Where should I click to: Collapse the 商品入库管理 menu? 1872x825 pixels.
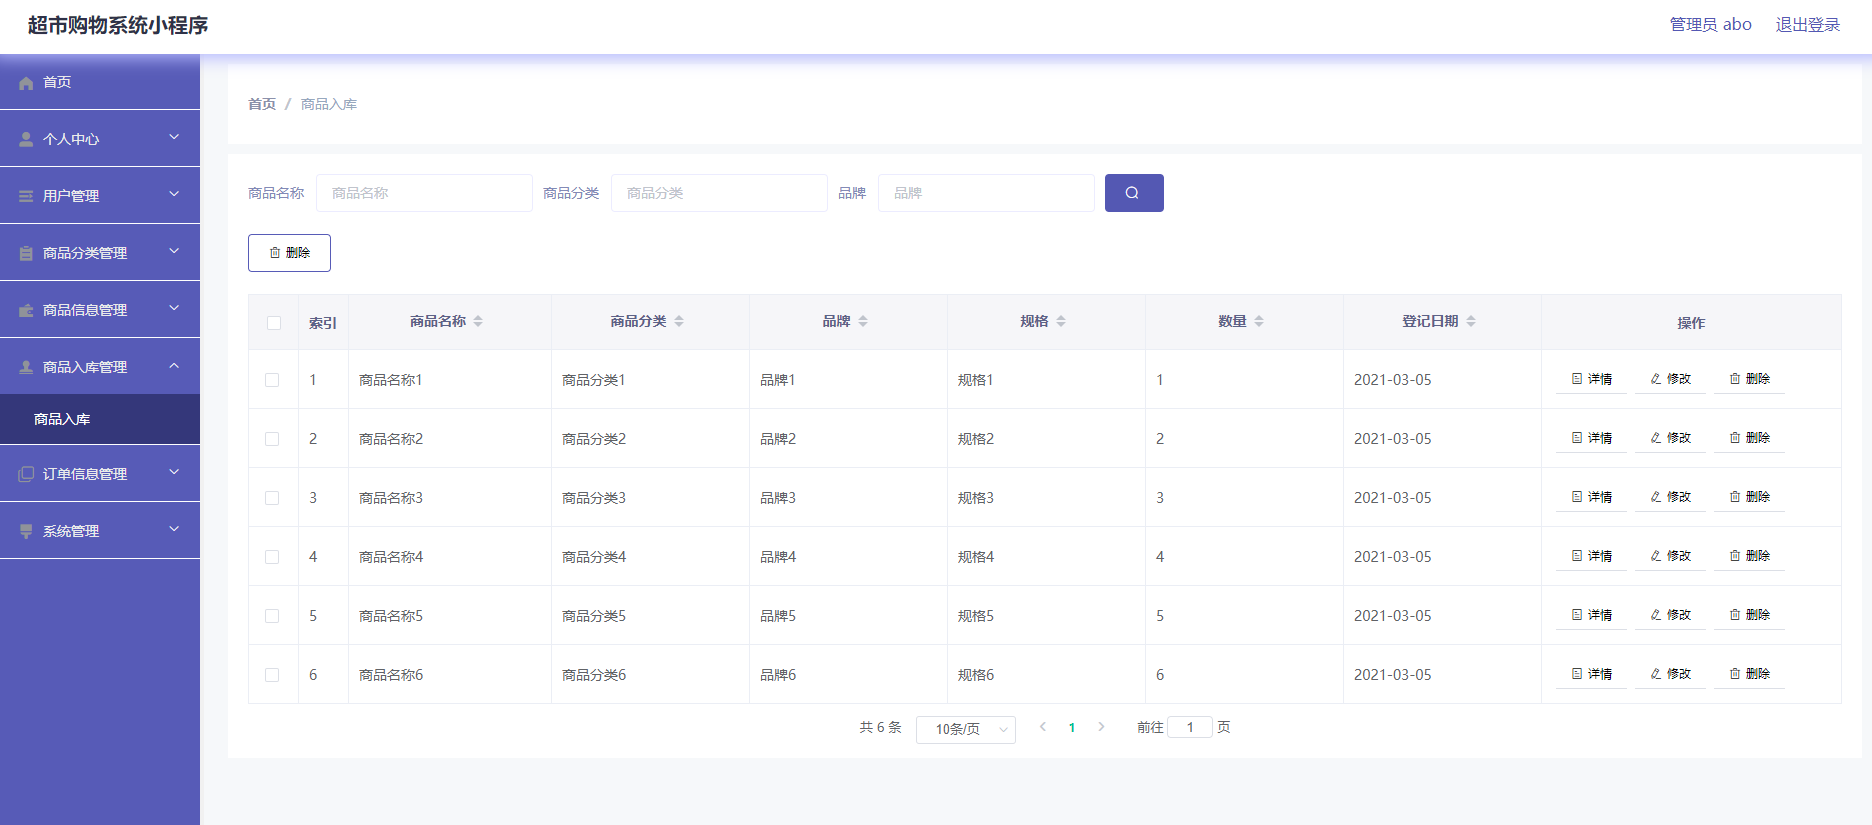point(100,367)
